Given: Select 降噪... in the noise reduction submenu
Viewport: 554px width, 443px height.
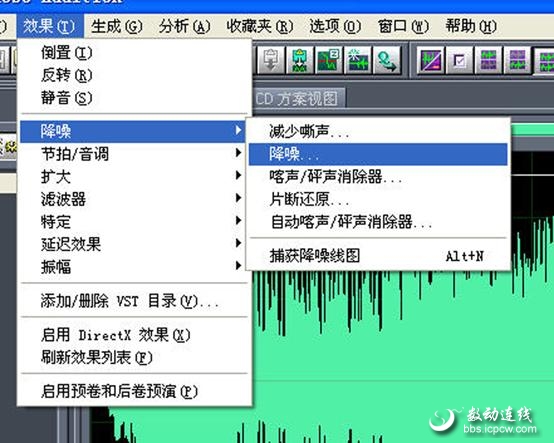Looking at the screenshot, I should pyautogui.click(x=378, y=154).
